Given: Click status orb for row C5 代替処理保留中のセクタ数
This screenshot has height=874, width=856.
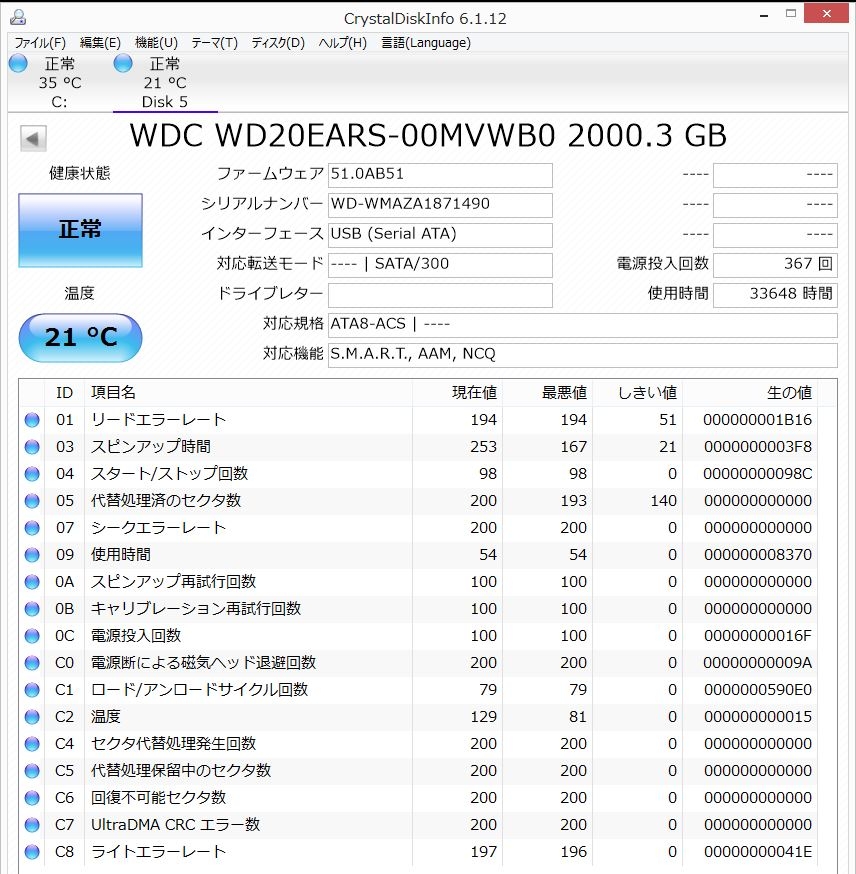Looking at the screenshot, I should point(32,770).
